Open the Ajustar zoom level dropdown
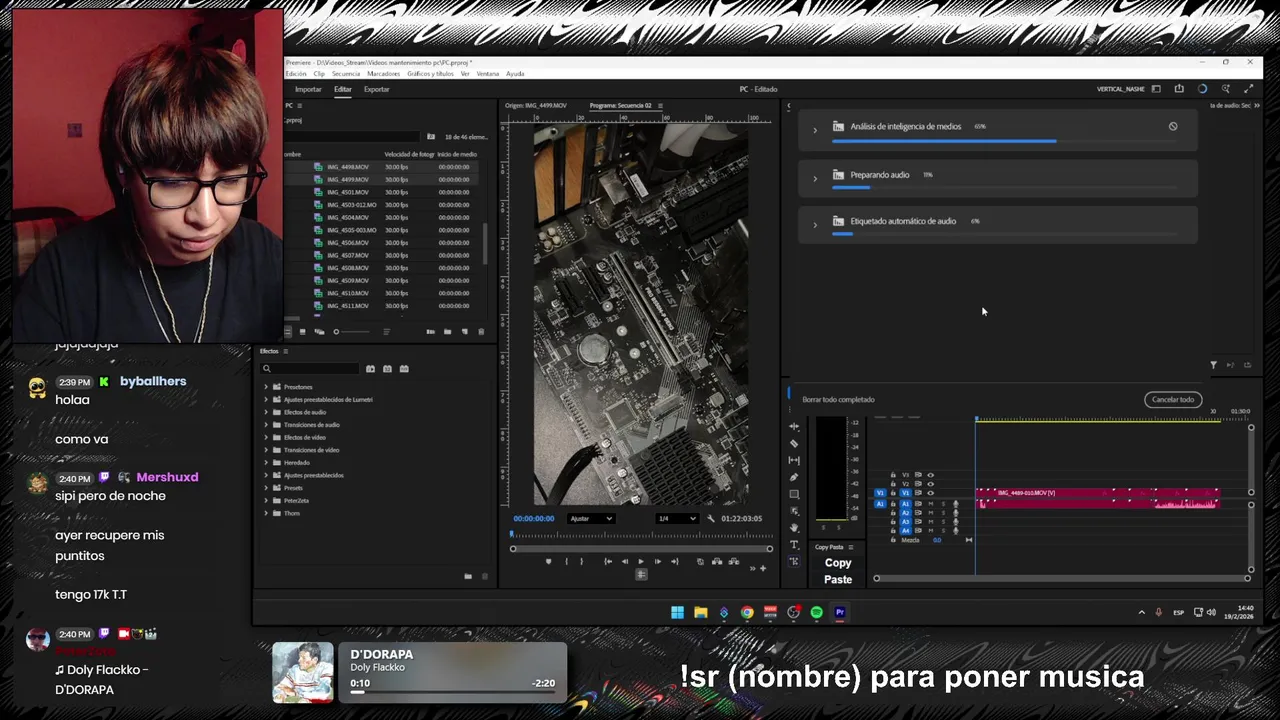This screenshot has height=720, width=1280. (x=591, y=519)
